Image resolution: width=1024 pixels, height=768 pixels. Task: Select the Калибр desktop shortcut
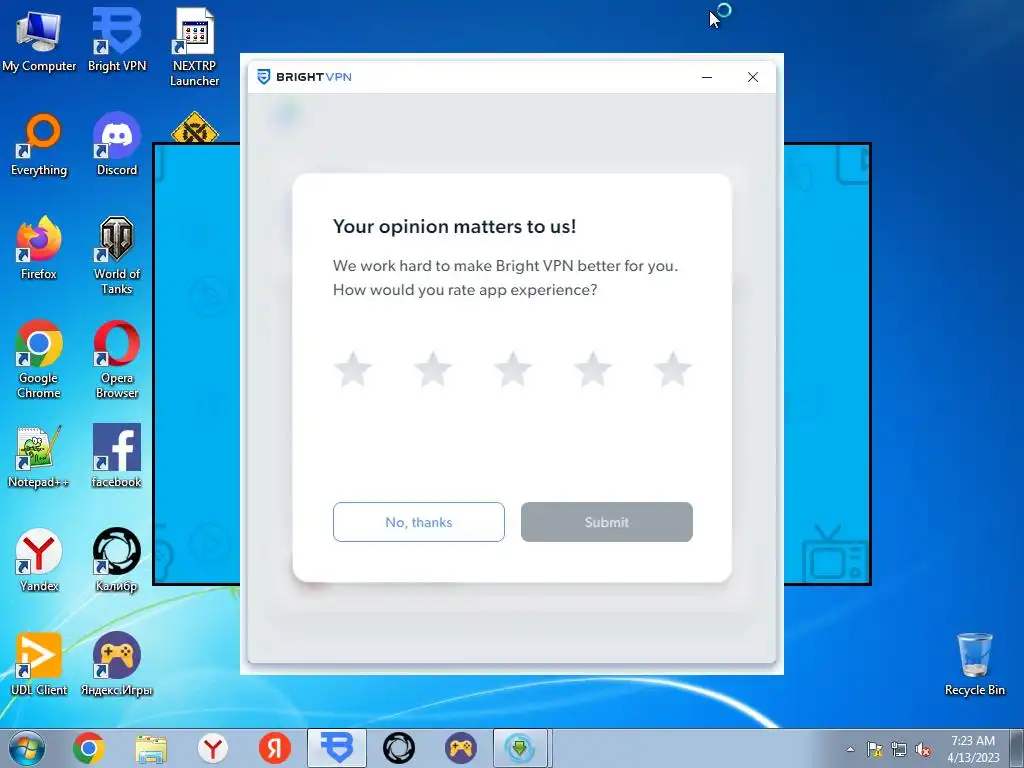click(x=117, y=560)
